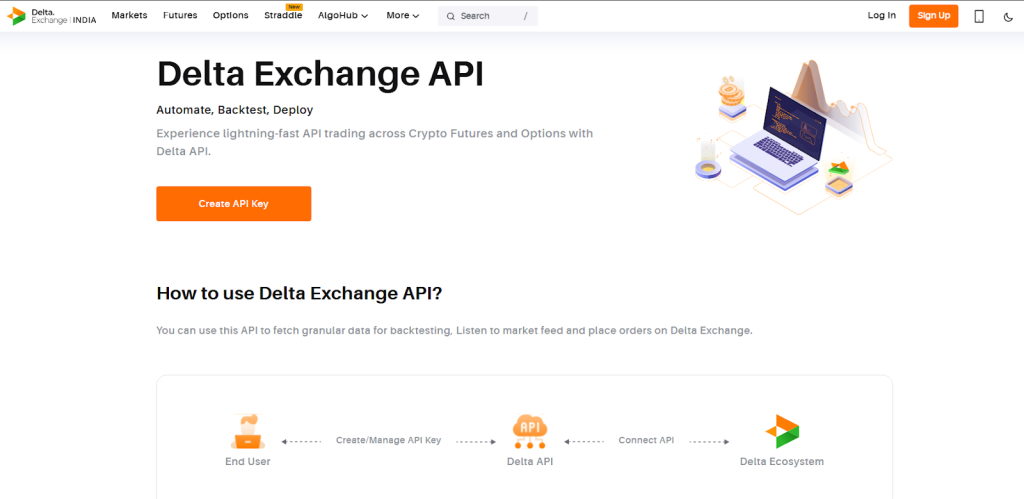Expand the More dropdown menu
Screen dimensions: 1024x499
402,16
